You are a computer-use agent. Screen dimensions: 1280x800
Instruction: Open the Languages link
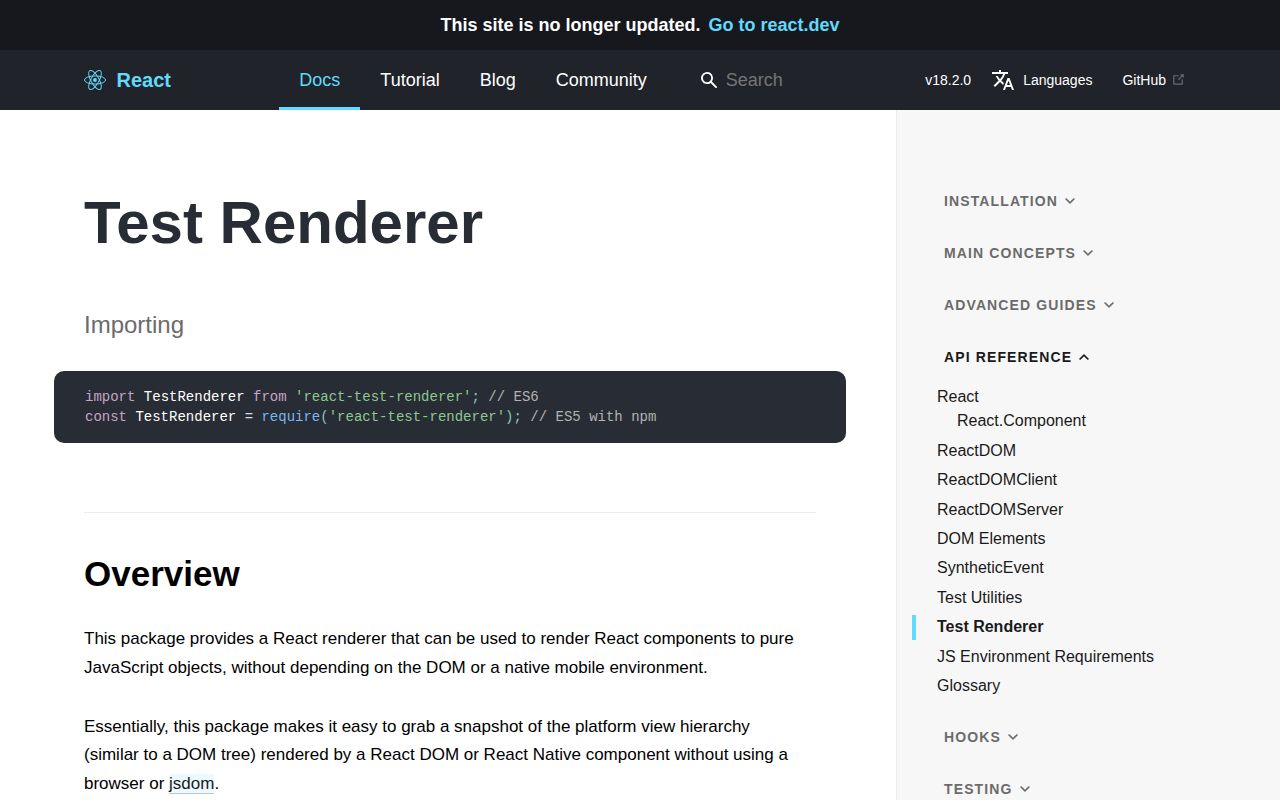[x=1042, y=80]
